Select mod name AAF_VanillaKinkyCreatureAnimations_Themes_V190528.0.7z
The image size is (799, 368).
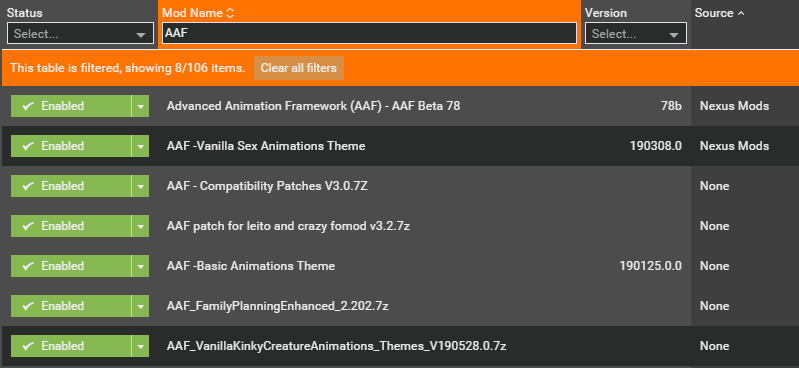click(x=336, y=346)
